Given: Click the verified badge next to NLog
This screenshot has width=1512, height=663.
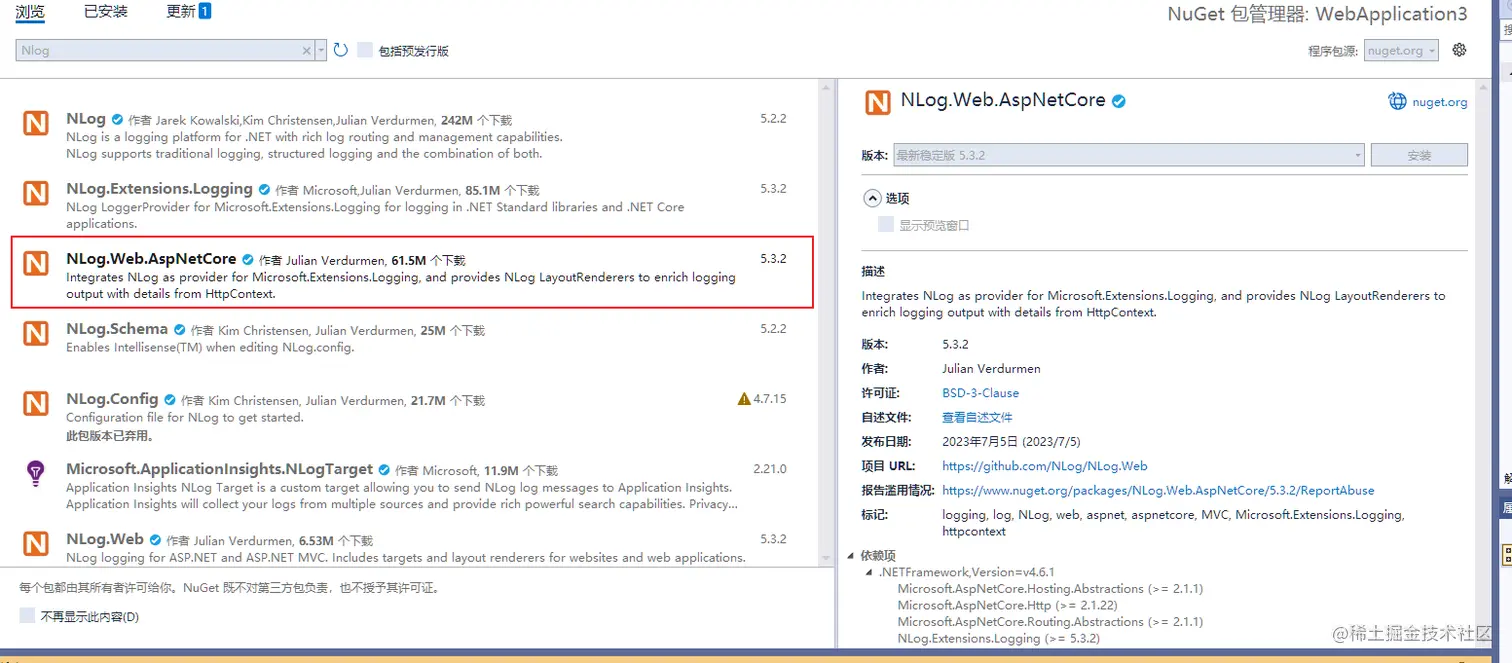Looking at the screenshot, I should click(x=117, y=119).
